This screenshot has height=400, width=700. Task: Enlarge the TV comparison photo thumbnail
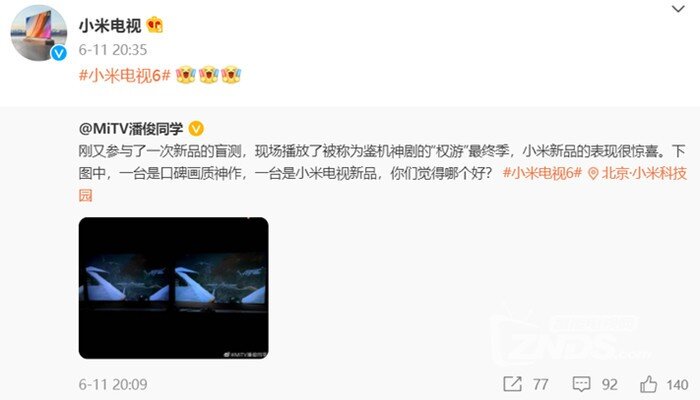click(x=174, y=288)
